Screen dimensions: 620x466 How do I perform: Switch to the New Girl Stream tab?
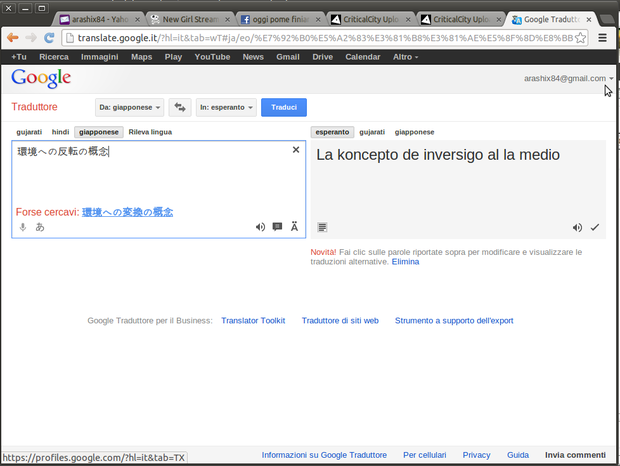coord(190,19)
